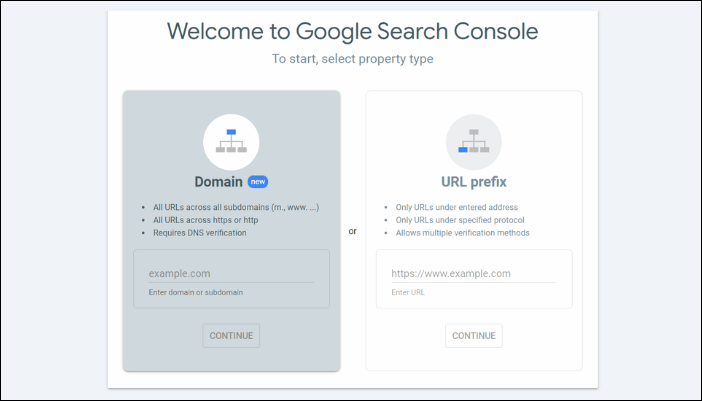Image resolution: width=702 pixels, height=401 pixels.
Task: Click 'Requires DNS verification' bullet
Action: coord(200,233)
